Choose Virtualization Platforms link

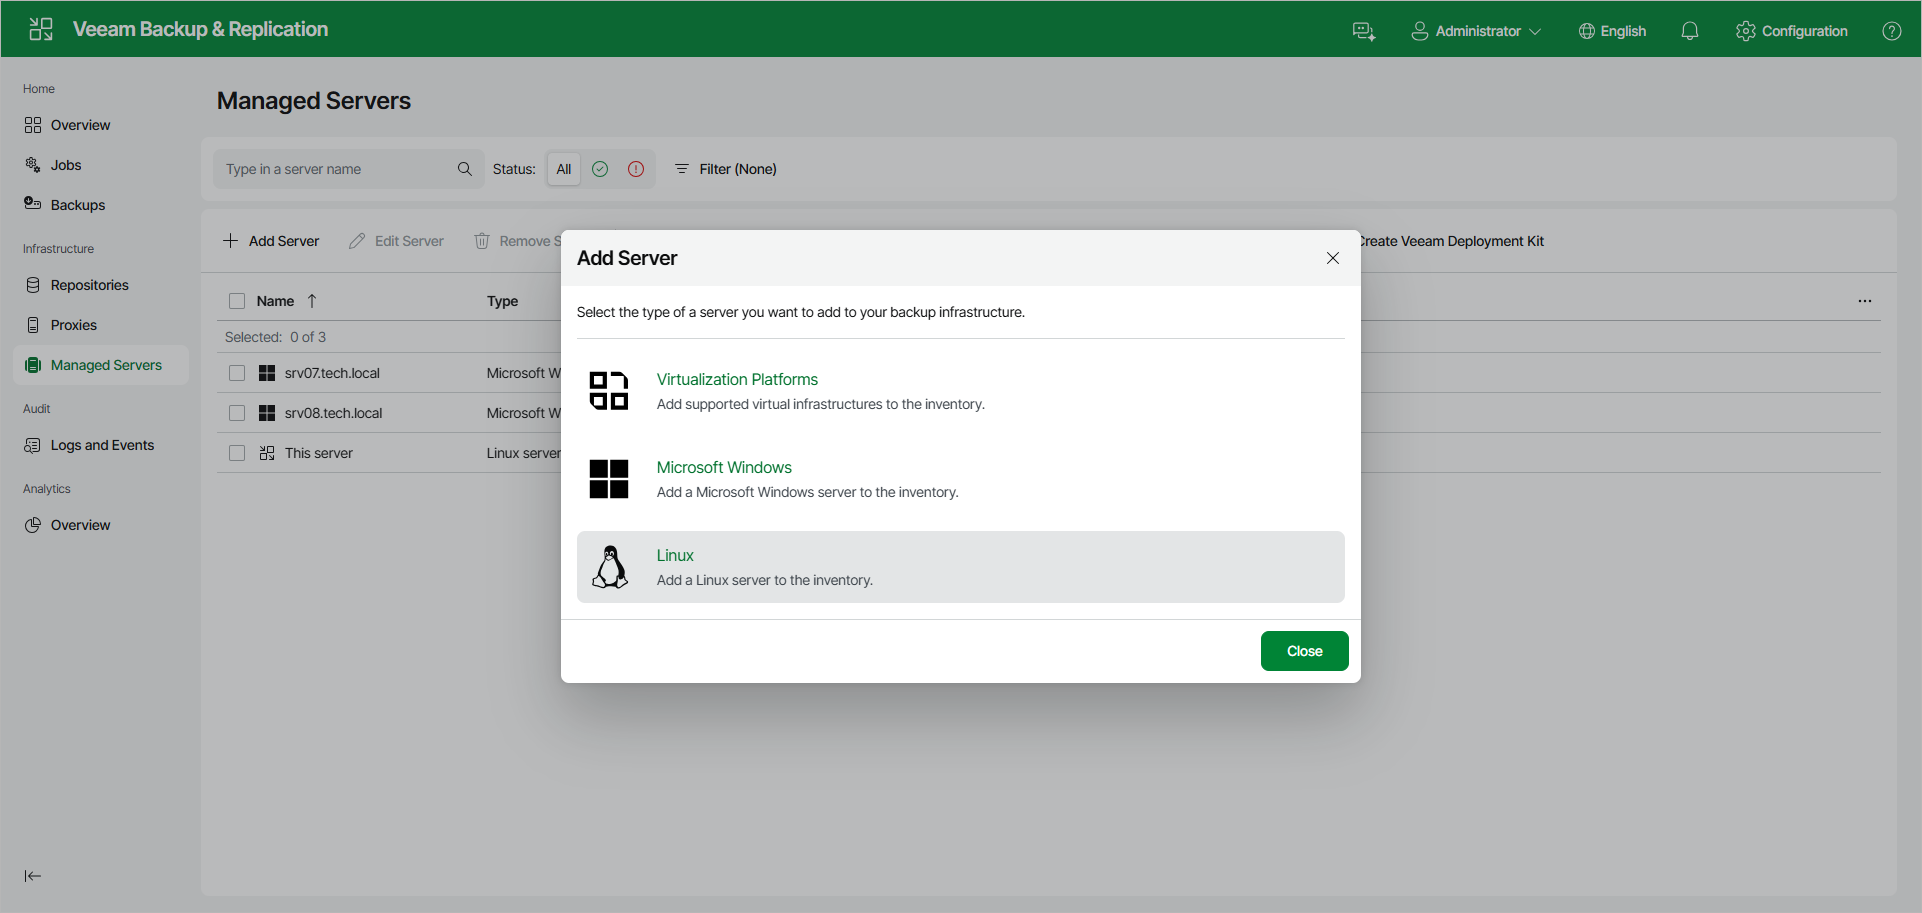coord(737,379)
